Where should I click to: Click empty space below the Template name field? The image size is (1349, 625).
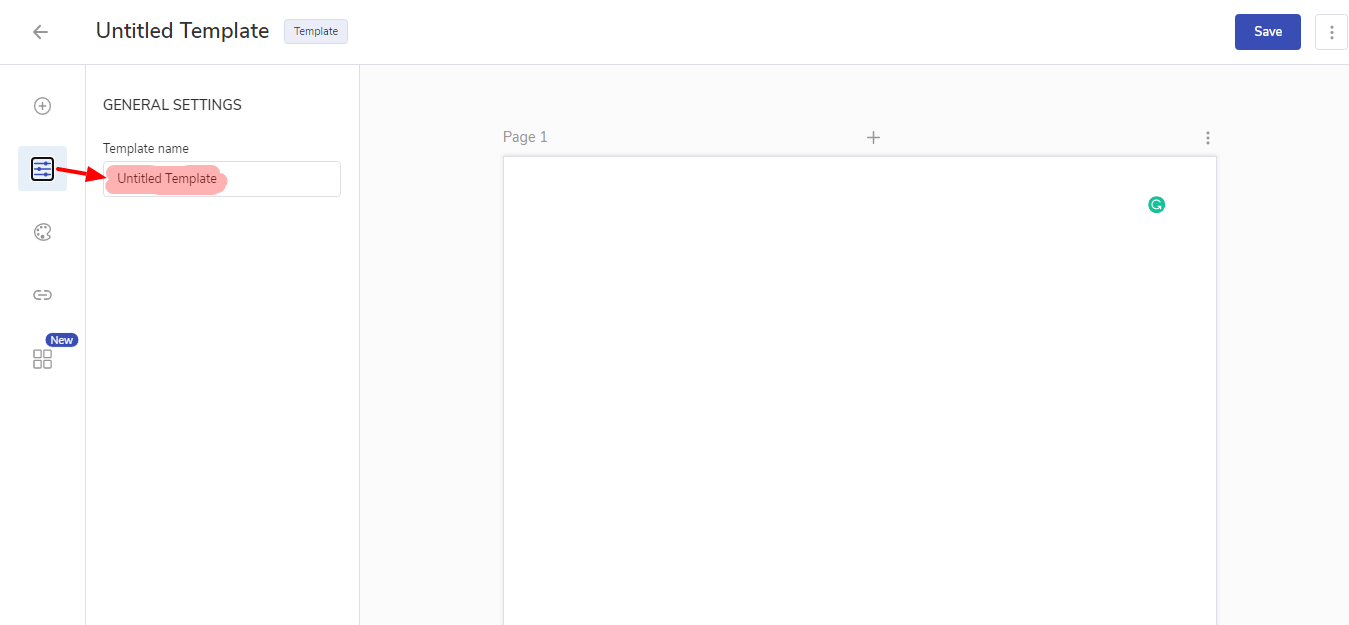pos(222,400)
